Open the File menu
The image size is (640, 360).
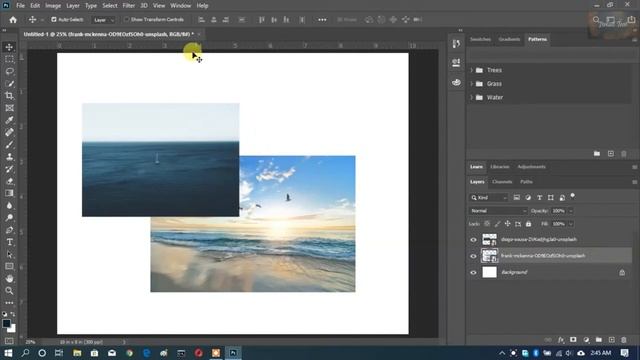coord(20,6)
